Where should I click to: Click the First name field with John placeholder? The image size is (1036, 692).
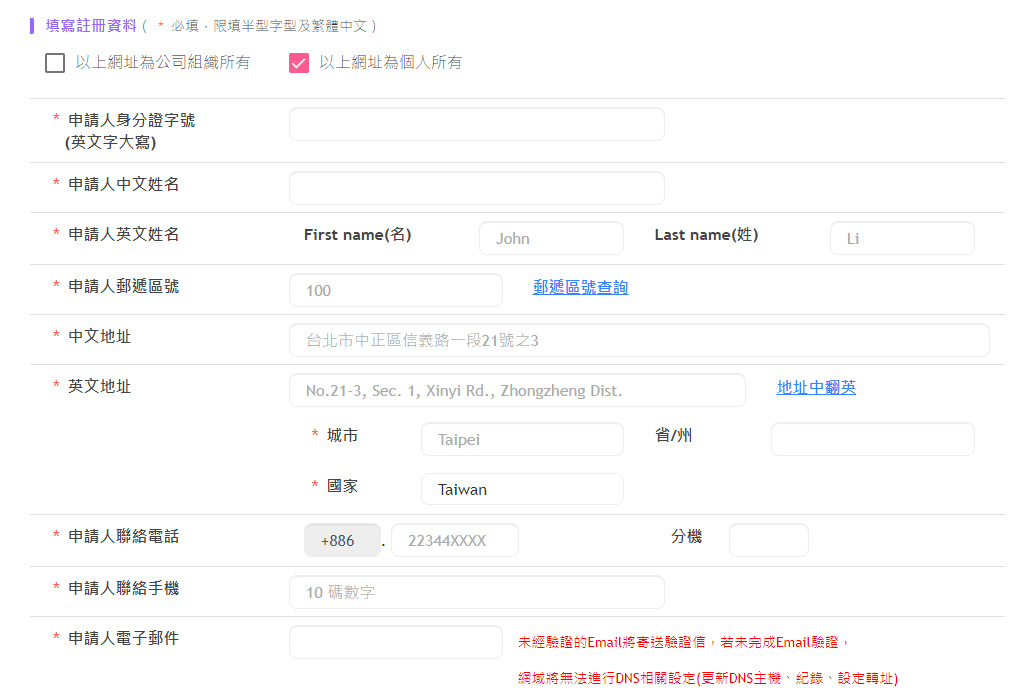click(x=551, y=239)
